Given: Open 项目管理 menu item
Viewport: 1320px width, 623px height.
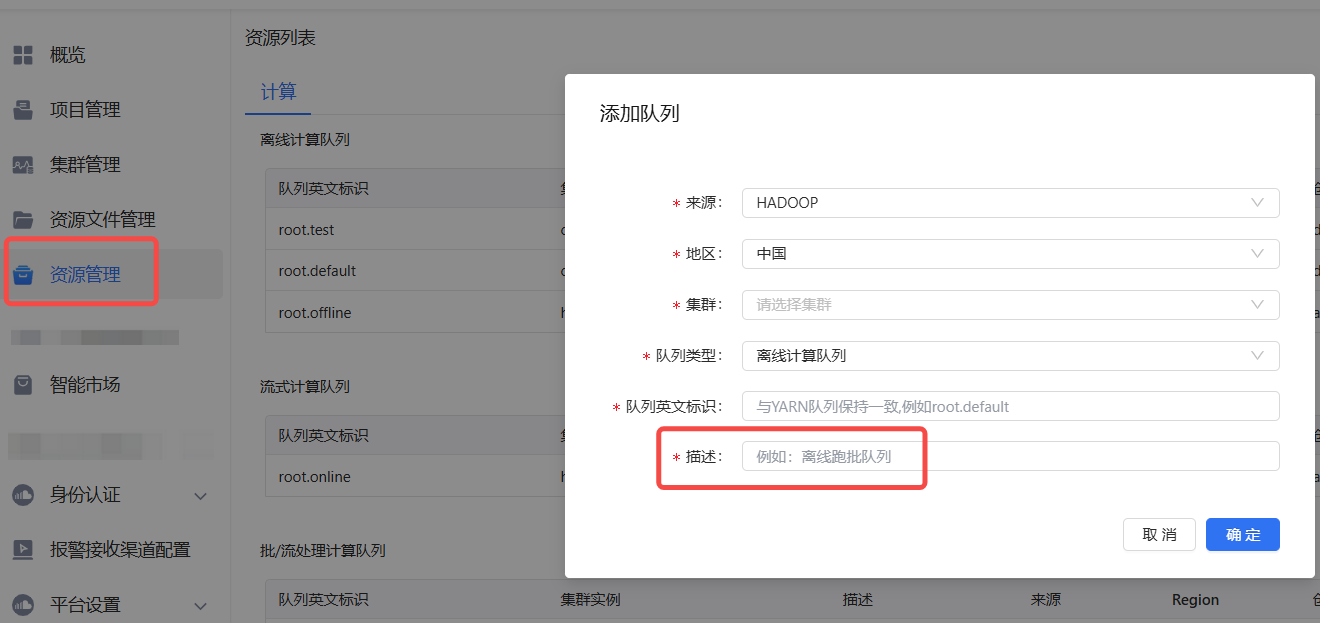Looking at the screenshot, I should tap(85, 110).
